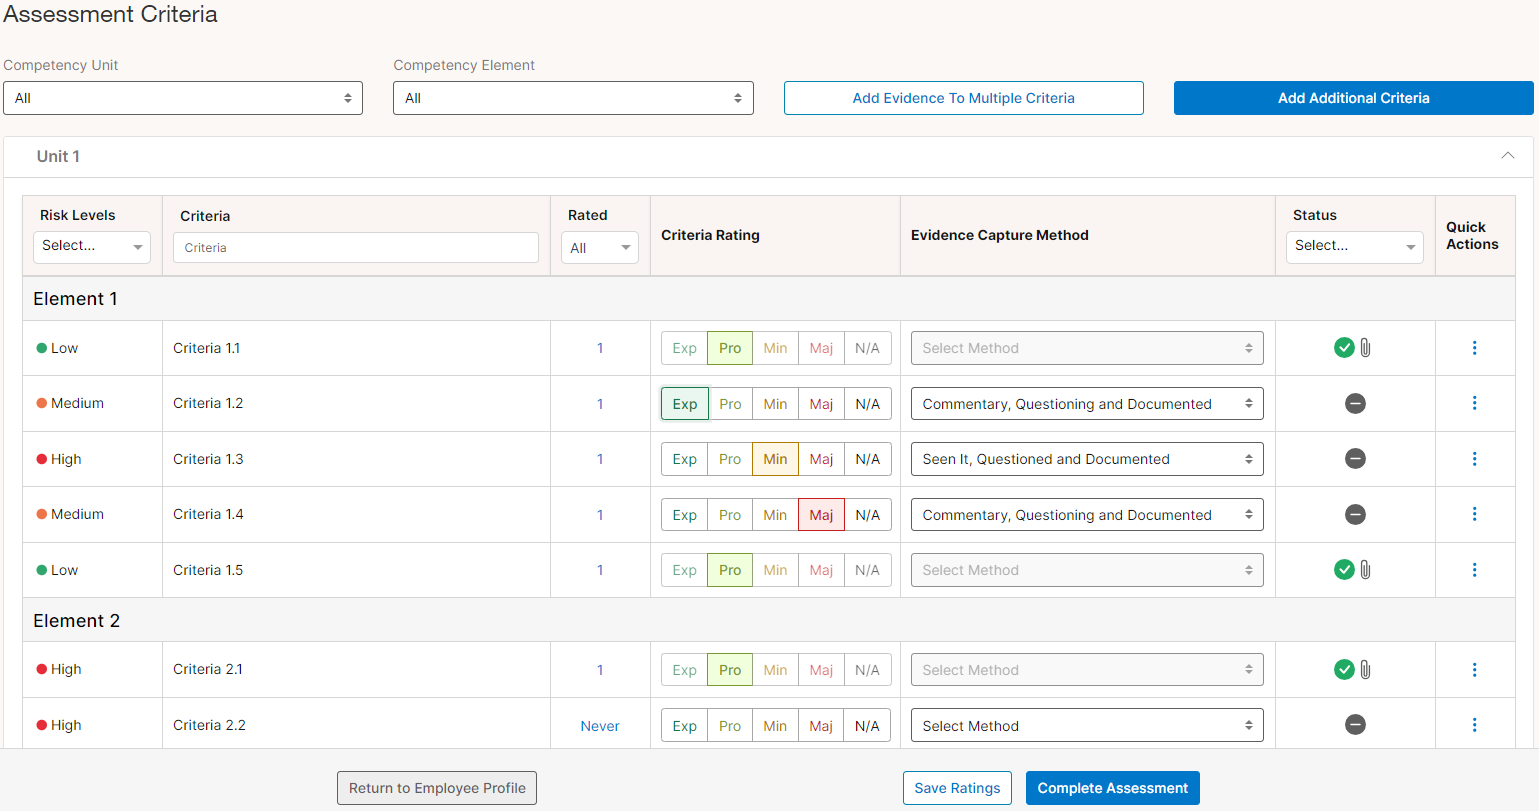The image size is (1539, 811).
Task: Click green check status icon for Criteria 1.5
Action: [1344, 570]
